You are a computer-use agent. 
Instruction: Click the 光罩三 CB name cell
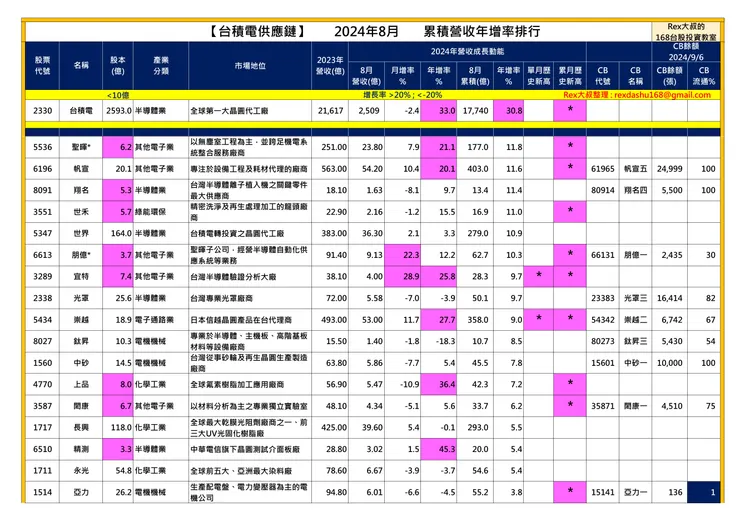click(x=635, y=298)
